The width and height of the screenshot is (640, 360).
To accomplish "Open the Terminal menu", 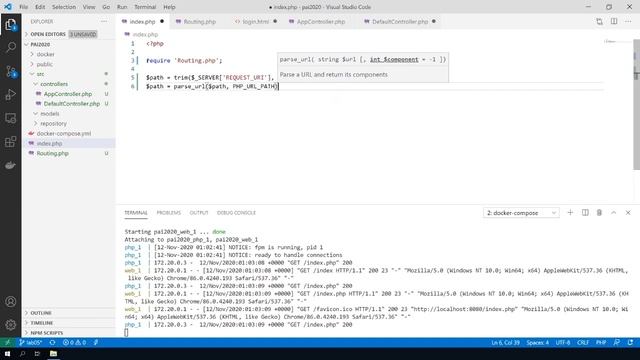I will pyautogui.click(x=145, y=7).
